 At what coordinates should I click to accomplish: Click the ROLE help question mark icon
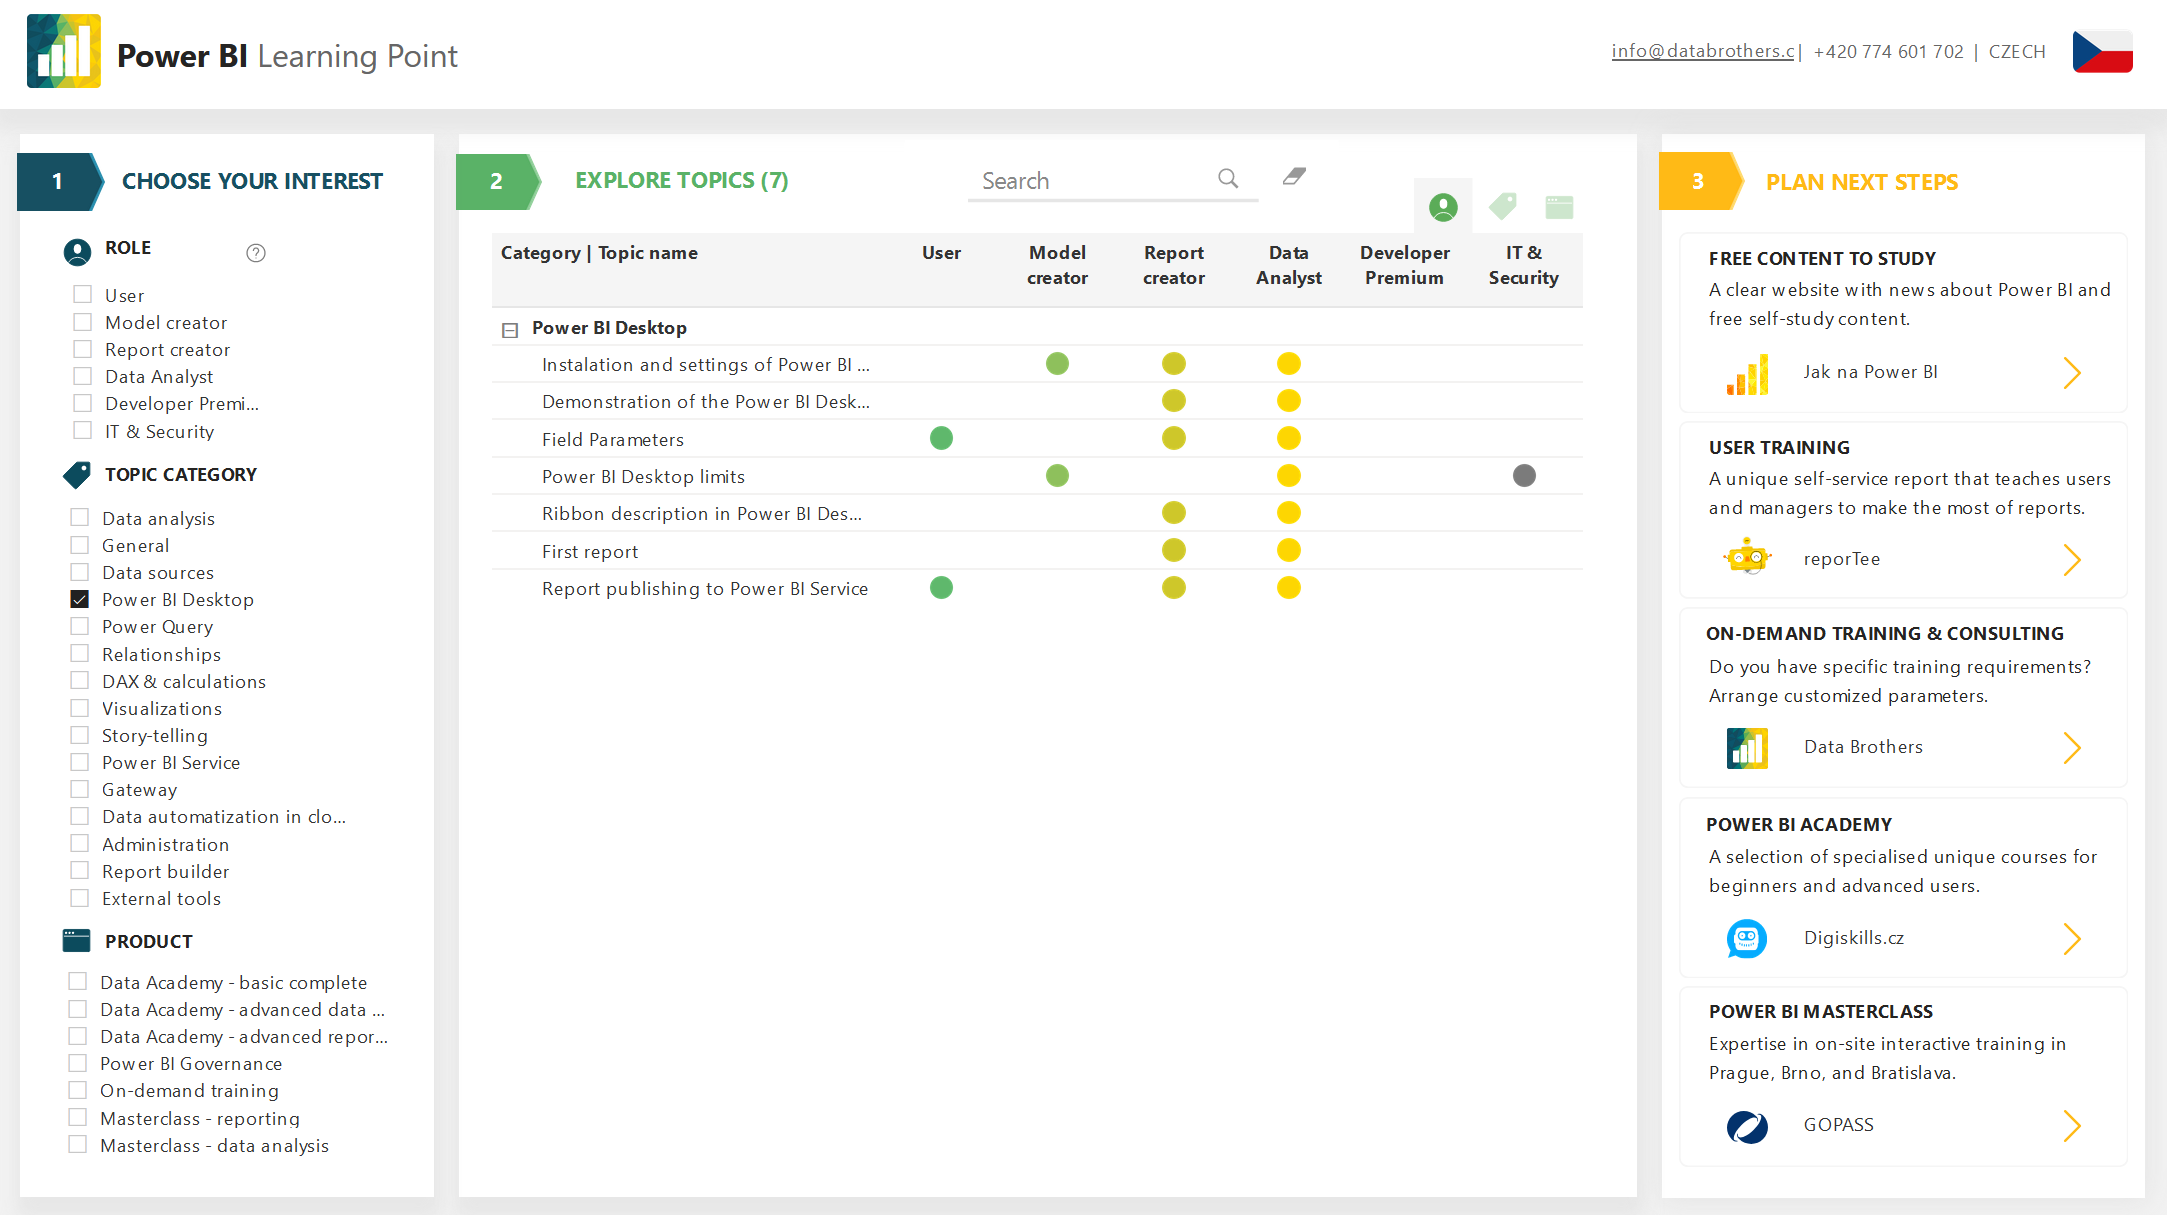(x=256, y=253)
